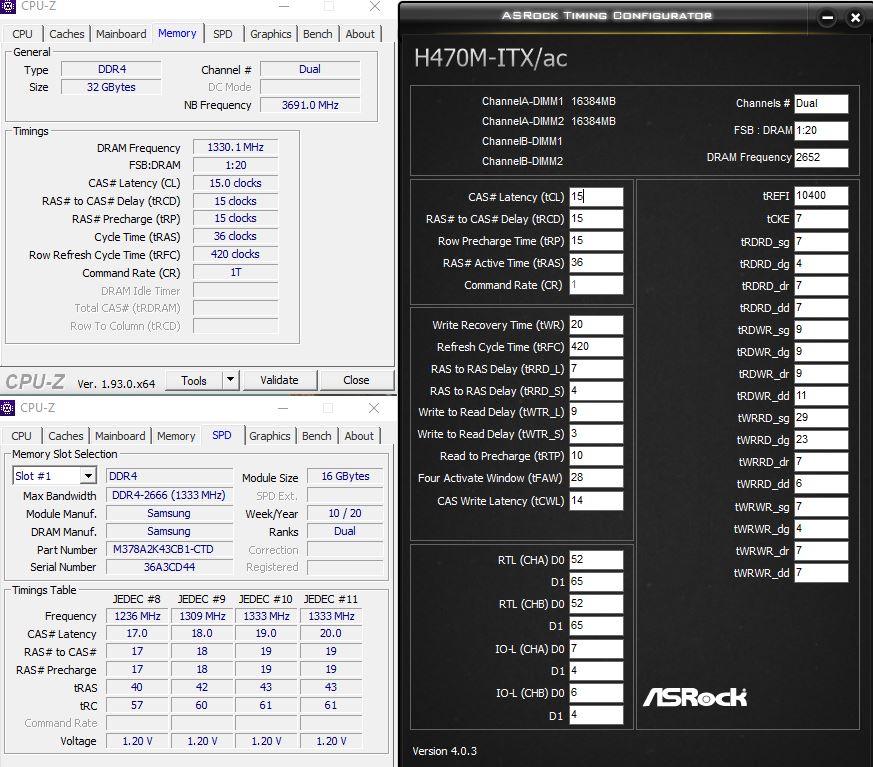Screen dimensions: 873x767
Task: Select SPD tab in top CPU-Z window
Action: pyautogui.click(x=223, y=34)
